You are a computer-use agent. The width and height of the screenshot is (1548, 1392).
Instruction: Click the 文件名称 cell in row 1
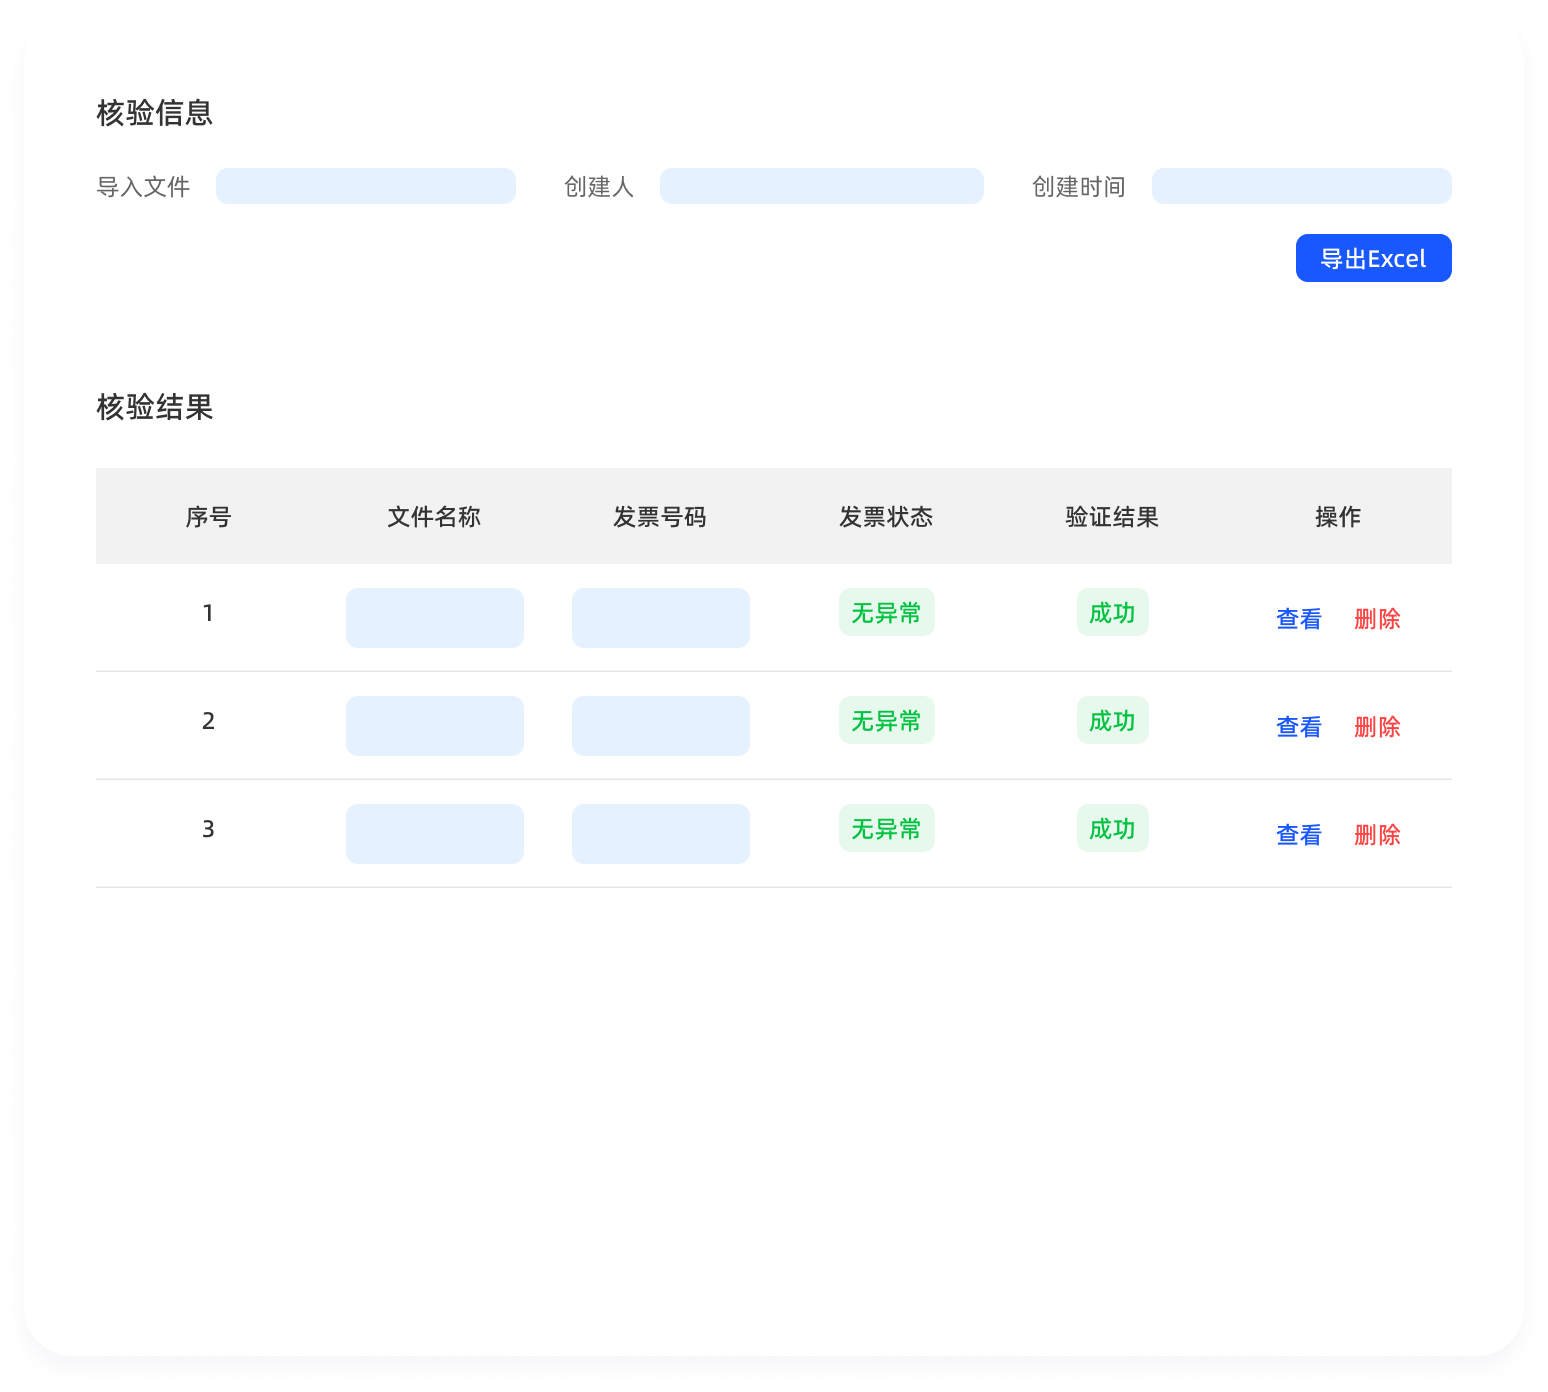(434, 618)
